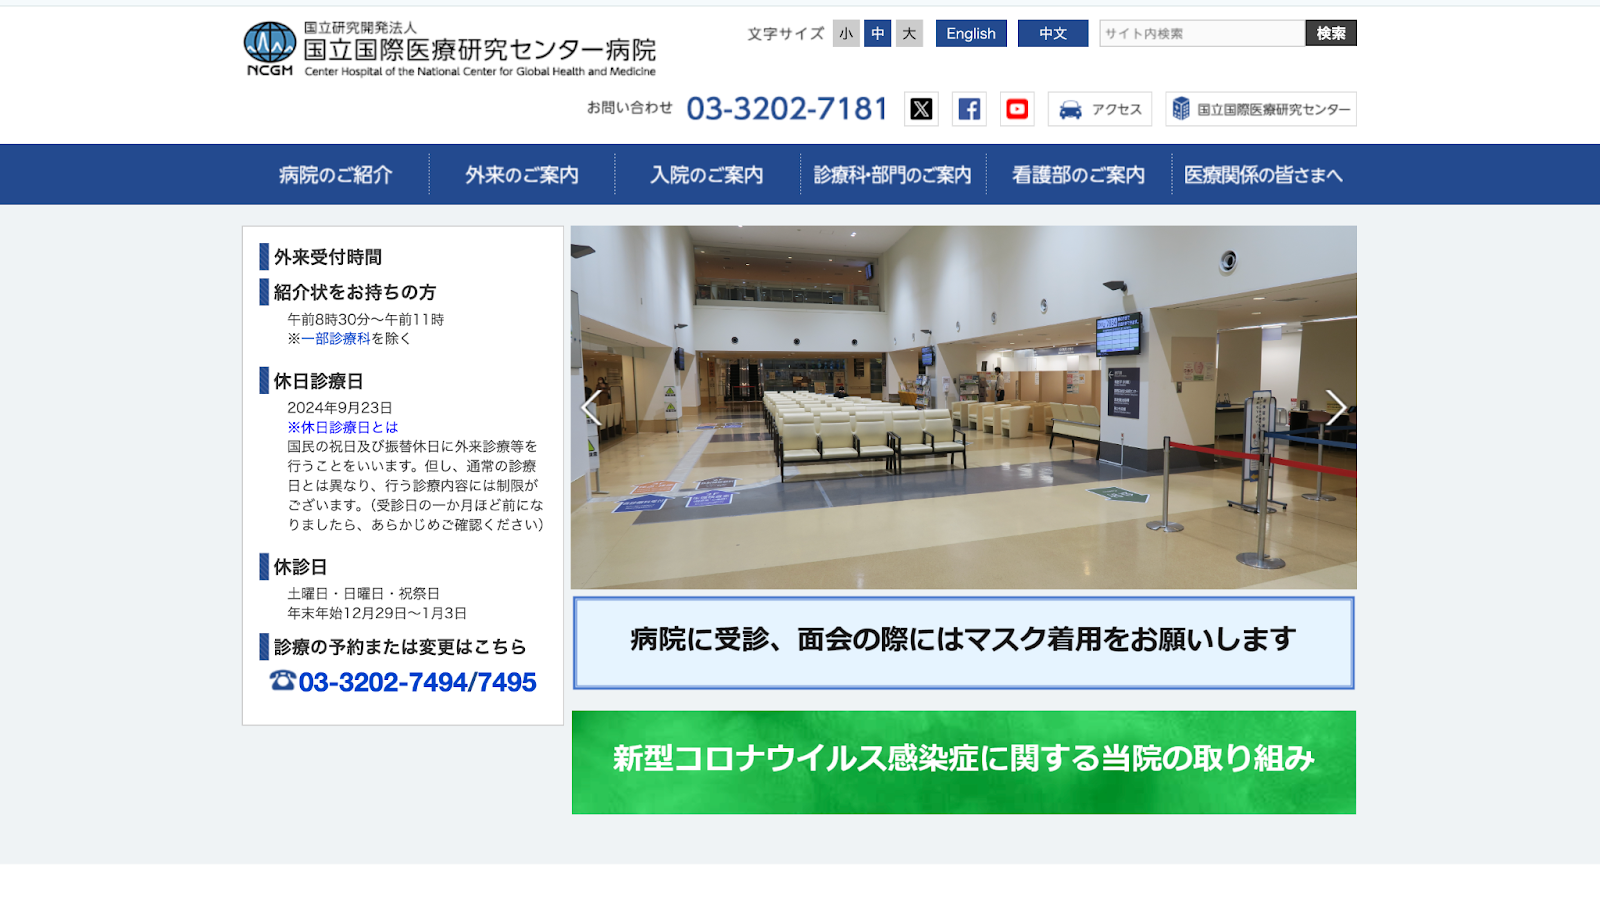The width and height of the screenshot is (1600, 902).
Task: Set text size to large (大)
Action: tap(909, 34)
